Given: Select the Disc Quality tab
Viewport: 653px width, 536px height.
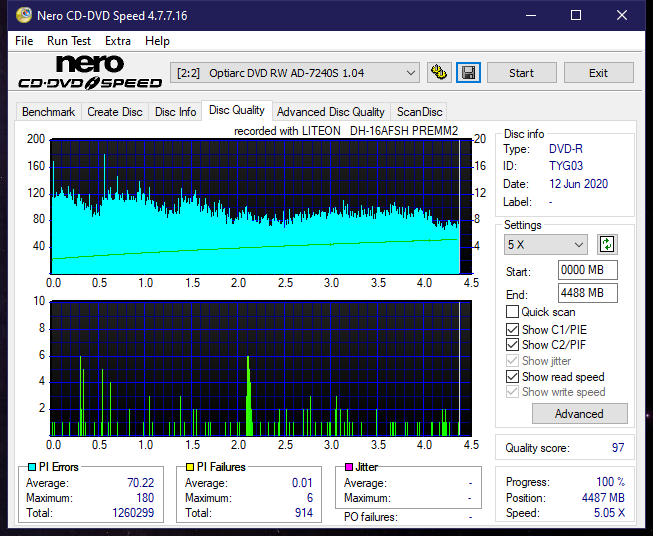Looking at the screenshot, I should (x=237, y=110).
